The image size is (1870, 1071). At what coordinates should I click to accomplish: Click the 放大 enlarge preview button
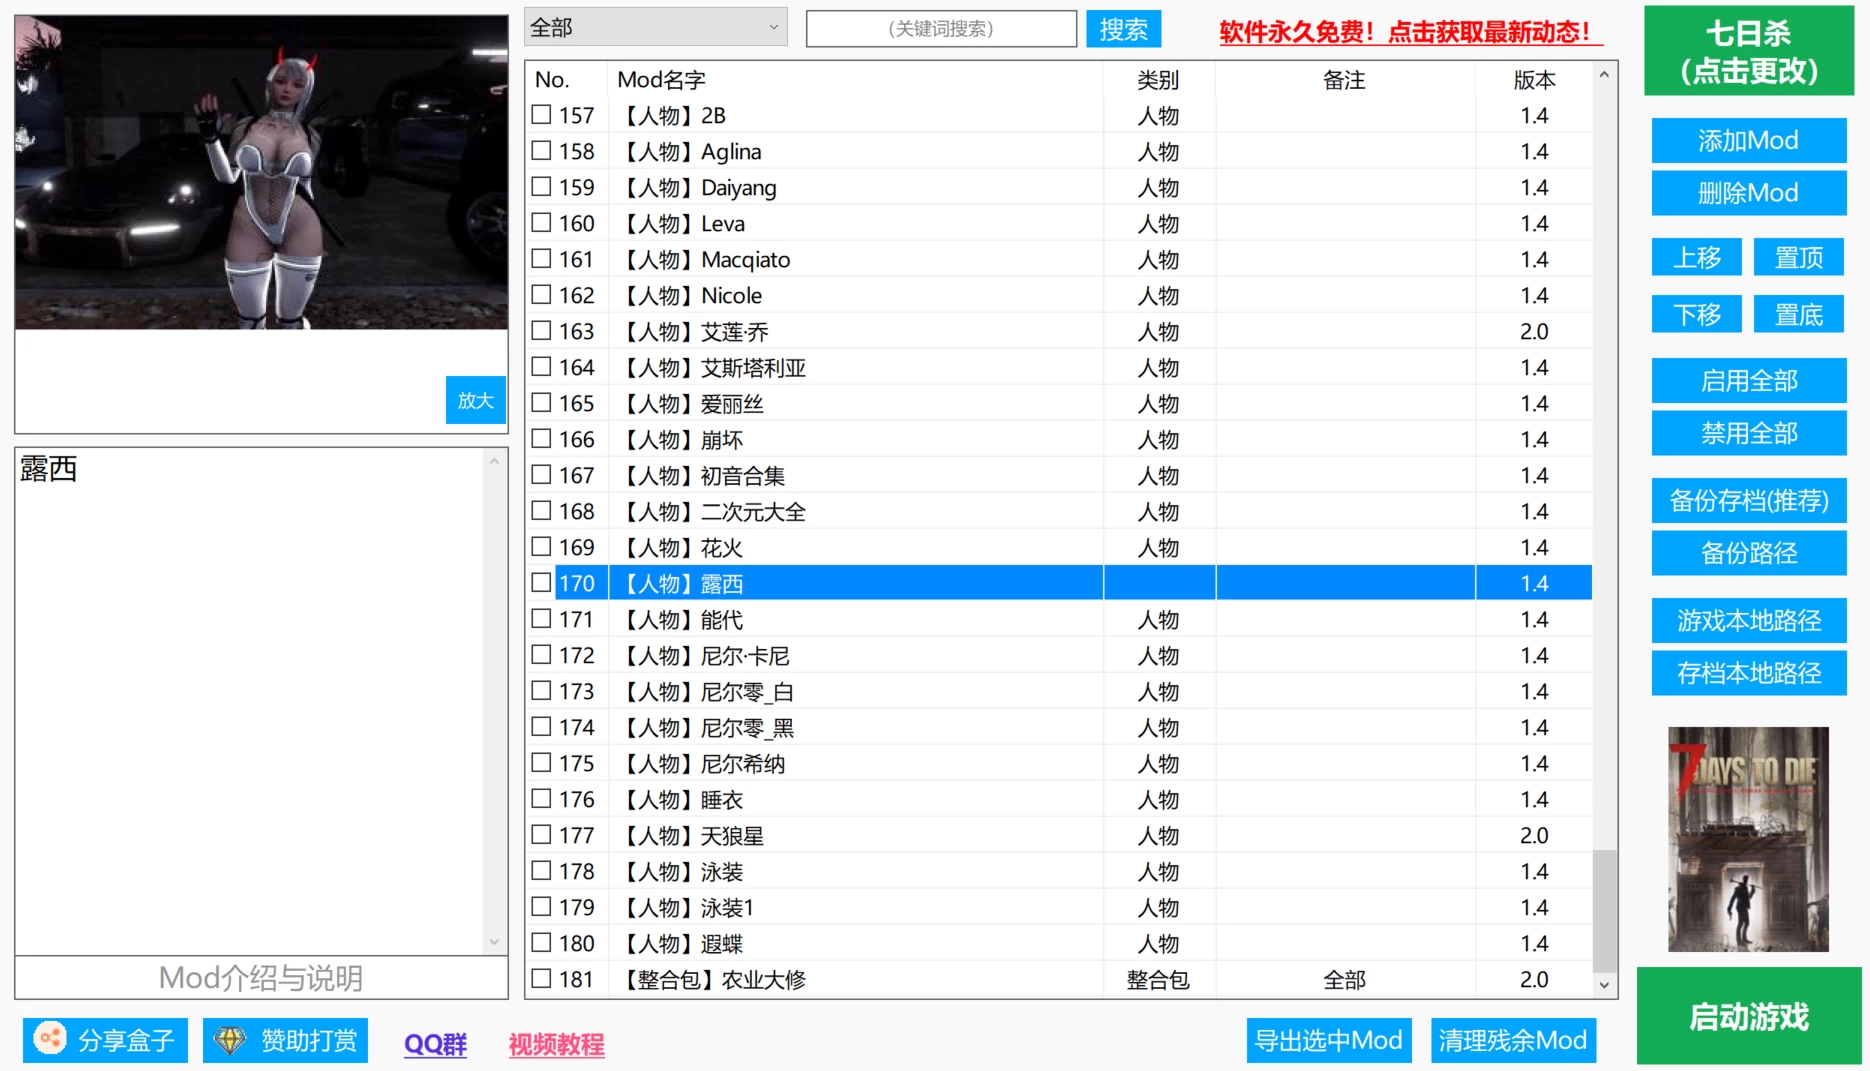click(x=476, y=400)
